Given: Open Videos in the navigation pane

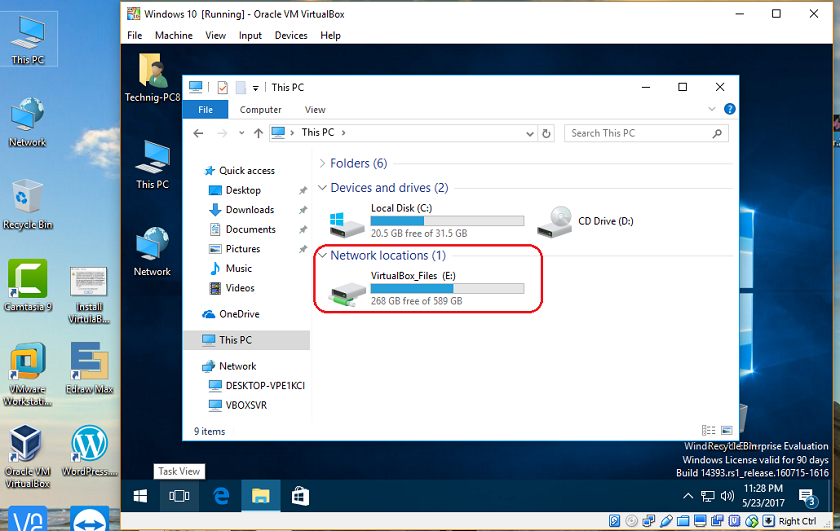Looking at the screenshot, I should pyautogui.click(x=240, y=288).
